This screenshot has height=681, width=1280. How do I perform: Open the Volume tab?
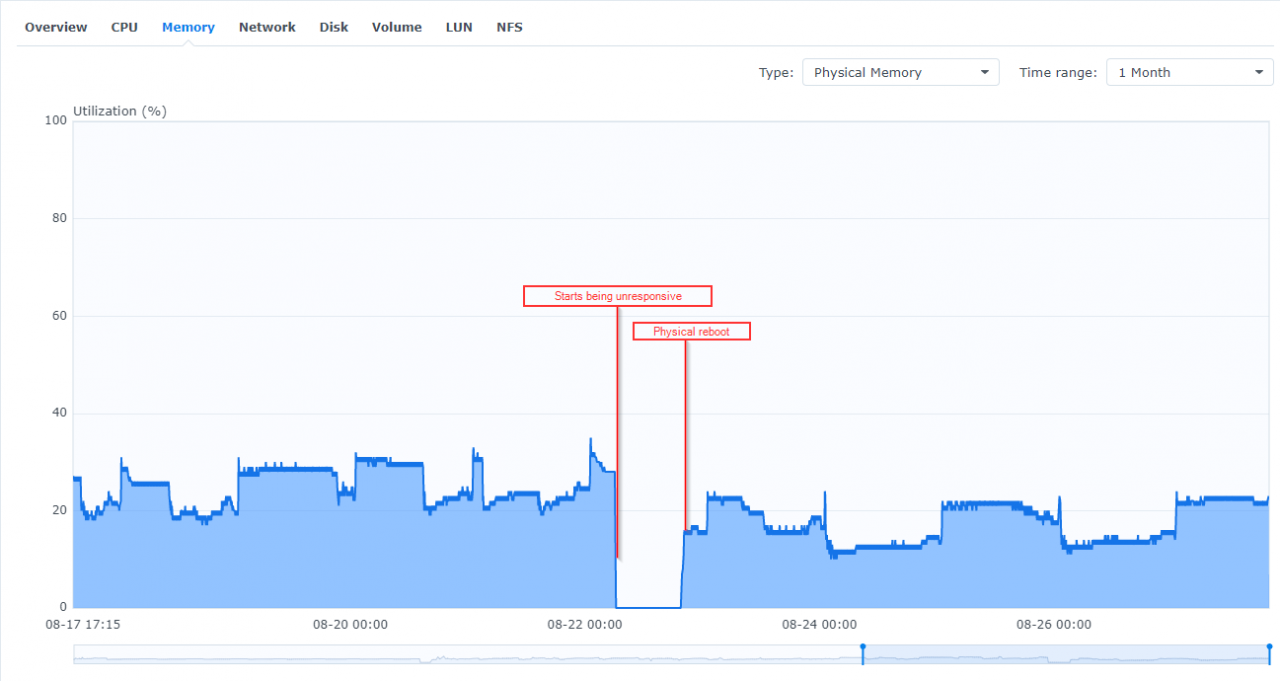pos(396,27)
